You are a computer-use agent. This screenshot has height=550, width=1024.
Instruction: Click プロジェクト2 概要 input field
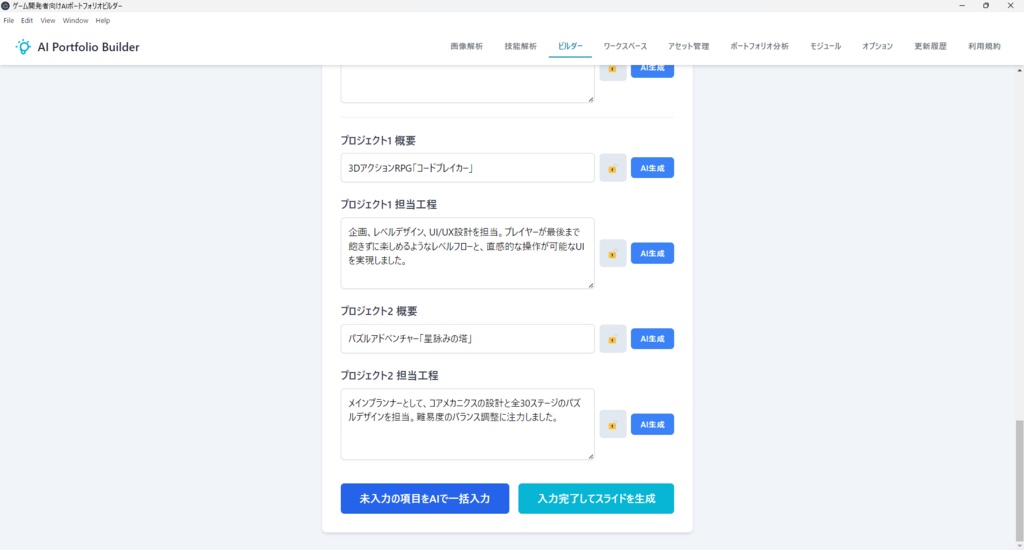click(468, 339)
